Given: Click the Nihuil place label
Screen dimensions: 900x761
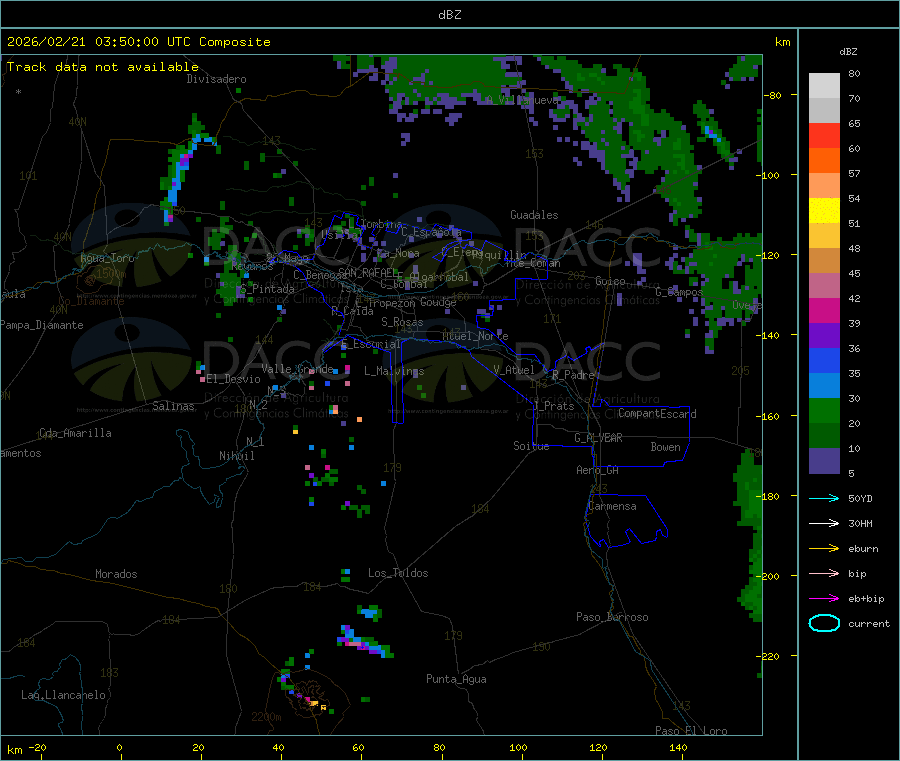Looking at the screenshot, I should [x=236, y=456].
